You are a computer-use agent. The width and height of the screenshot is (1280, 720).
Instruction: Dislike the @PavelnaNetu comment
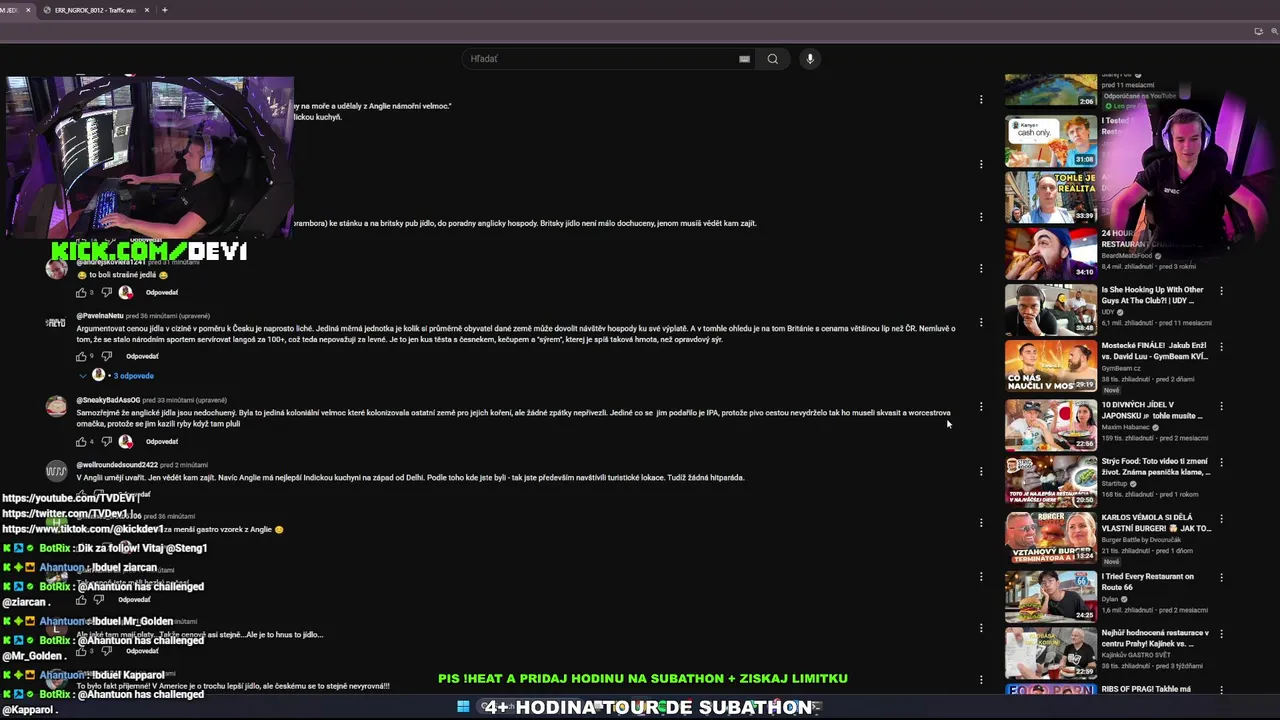[x=106, y=356]
